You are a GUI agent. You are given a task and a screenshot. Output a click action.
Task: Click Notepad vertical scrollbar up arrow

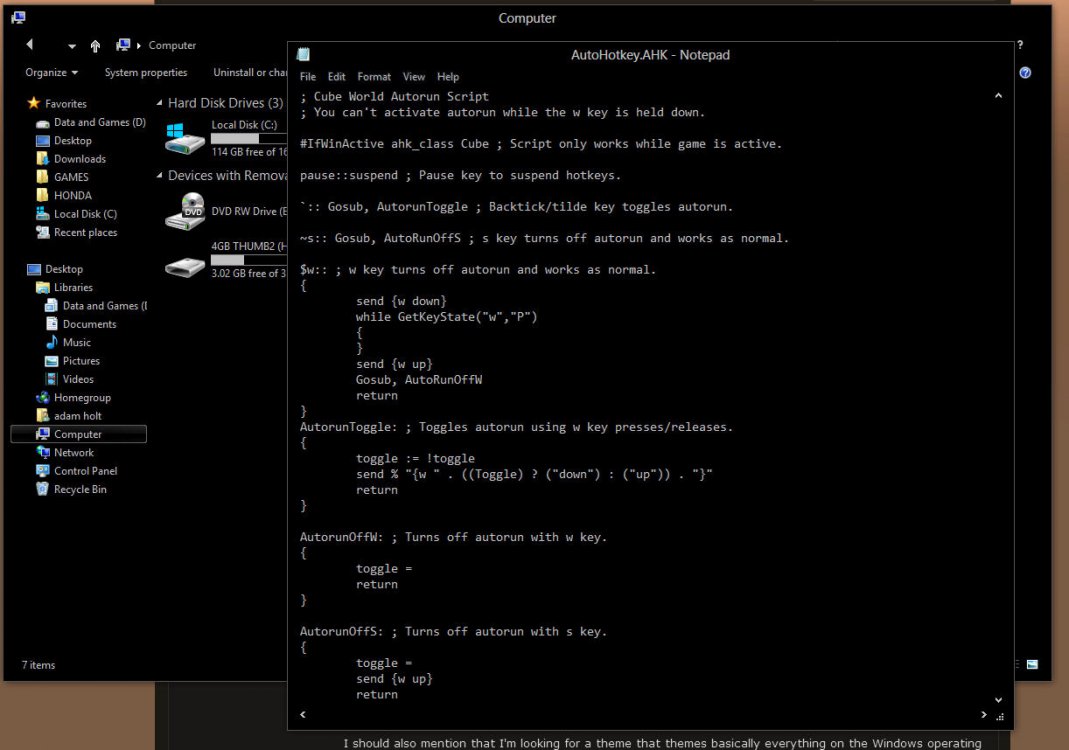click(x=998, y=95)
